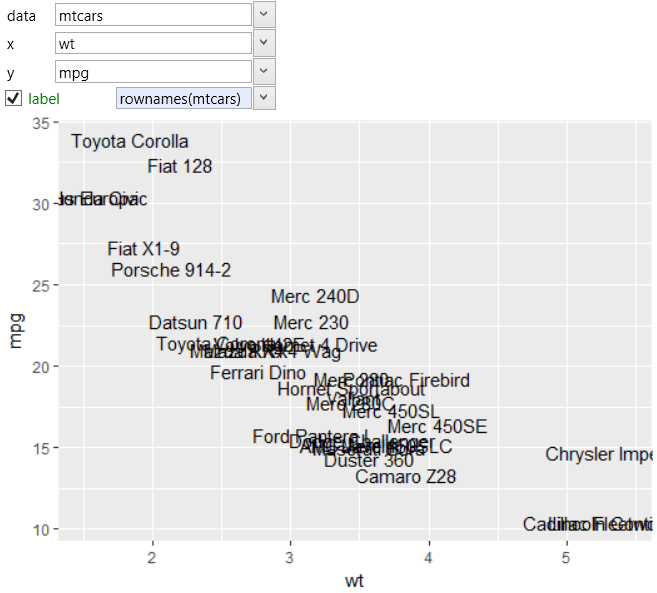The width and height of the screenshot is (657, 593).
Task: Click the mpg y-axis title
Action: [16, 331]
